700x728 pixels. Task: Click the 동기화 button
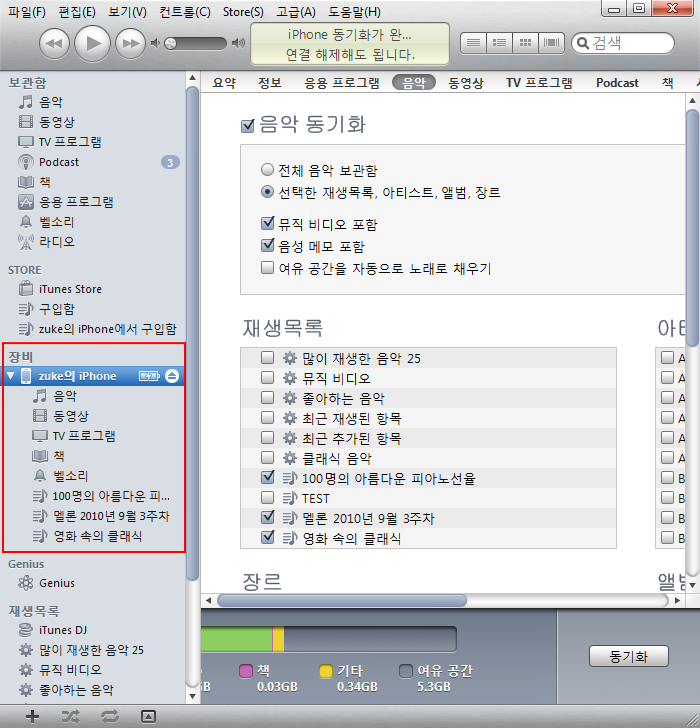[x=629, y=656]
